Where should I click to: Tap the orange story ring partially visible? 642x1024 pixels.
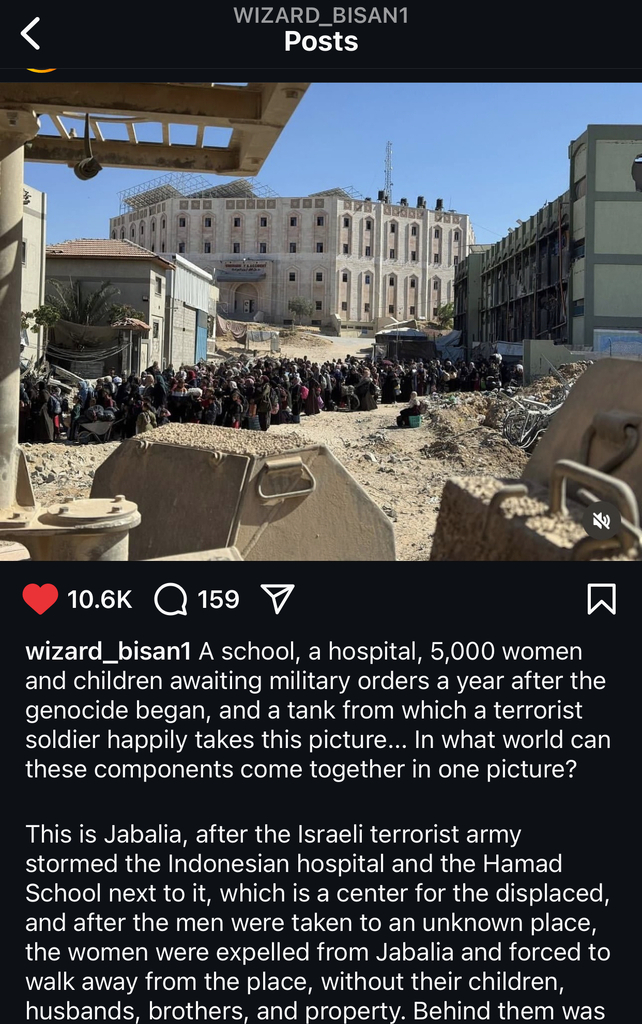click(42, 69)
